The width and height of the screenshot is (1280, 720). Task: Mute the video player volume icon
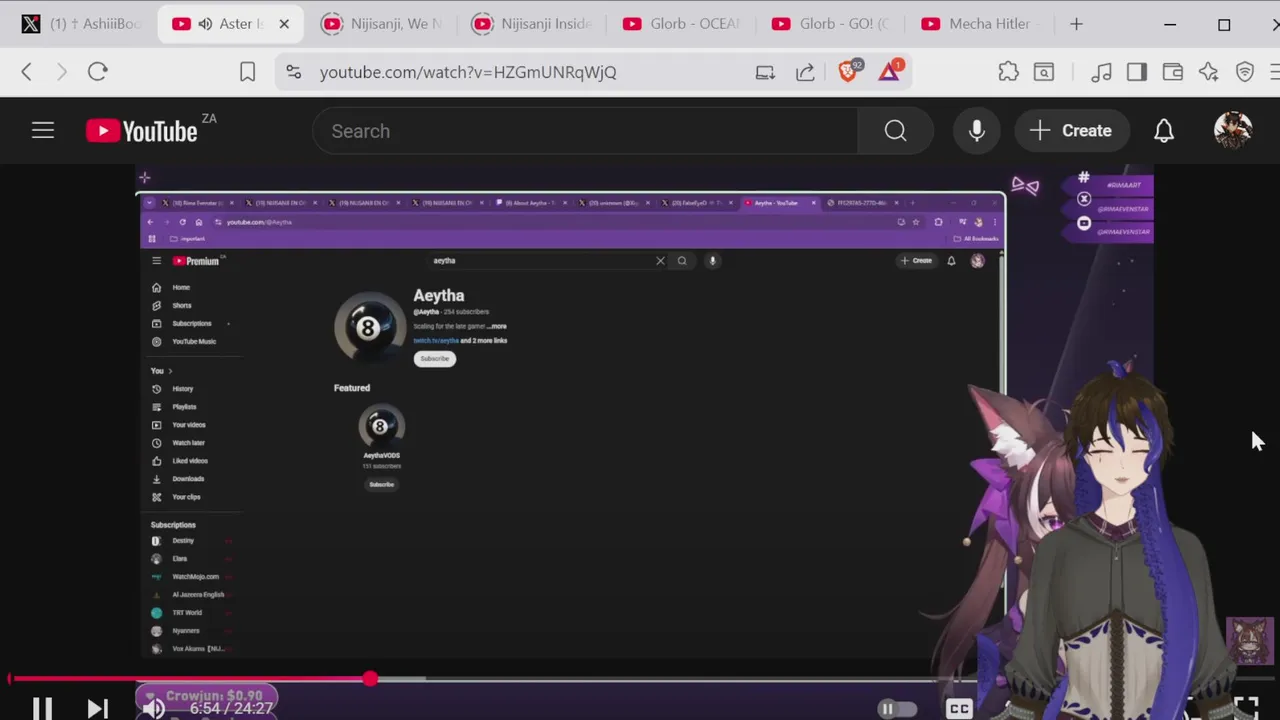[x=153, y=708]
